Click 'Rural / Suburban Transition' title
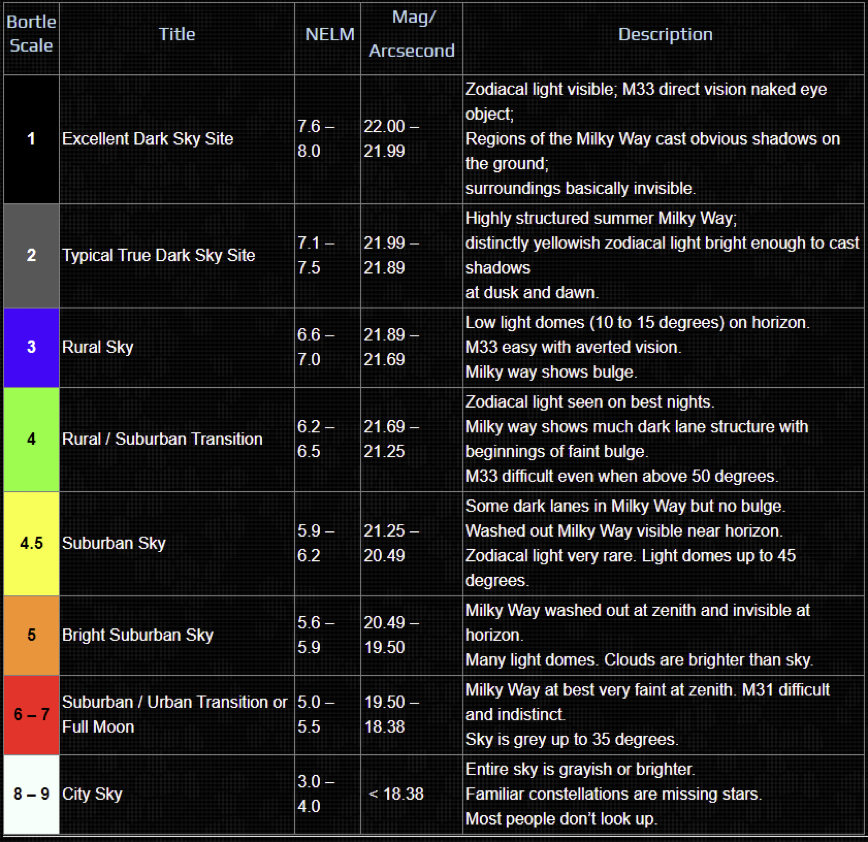868x842 pixels. coord(162,439)
